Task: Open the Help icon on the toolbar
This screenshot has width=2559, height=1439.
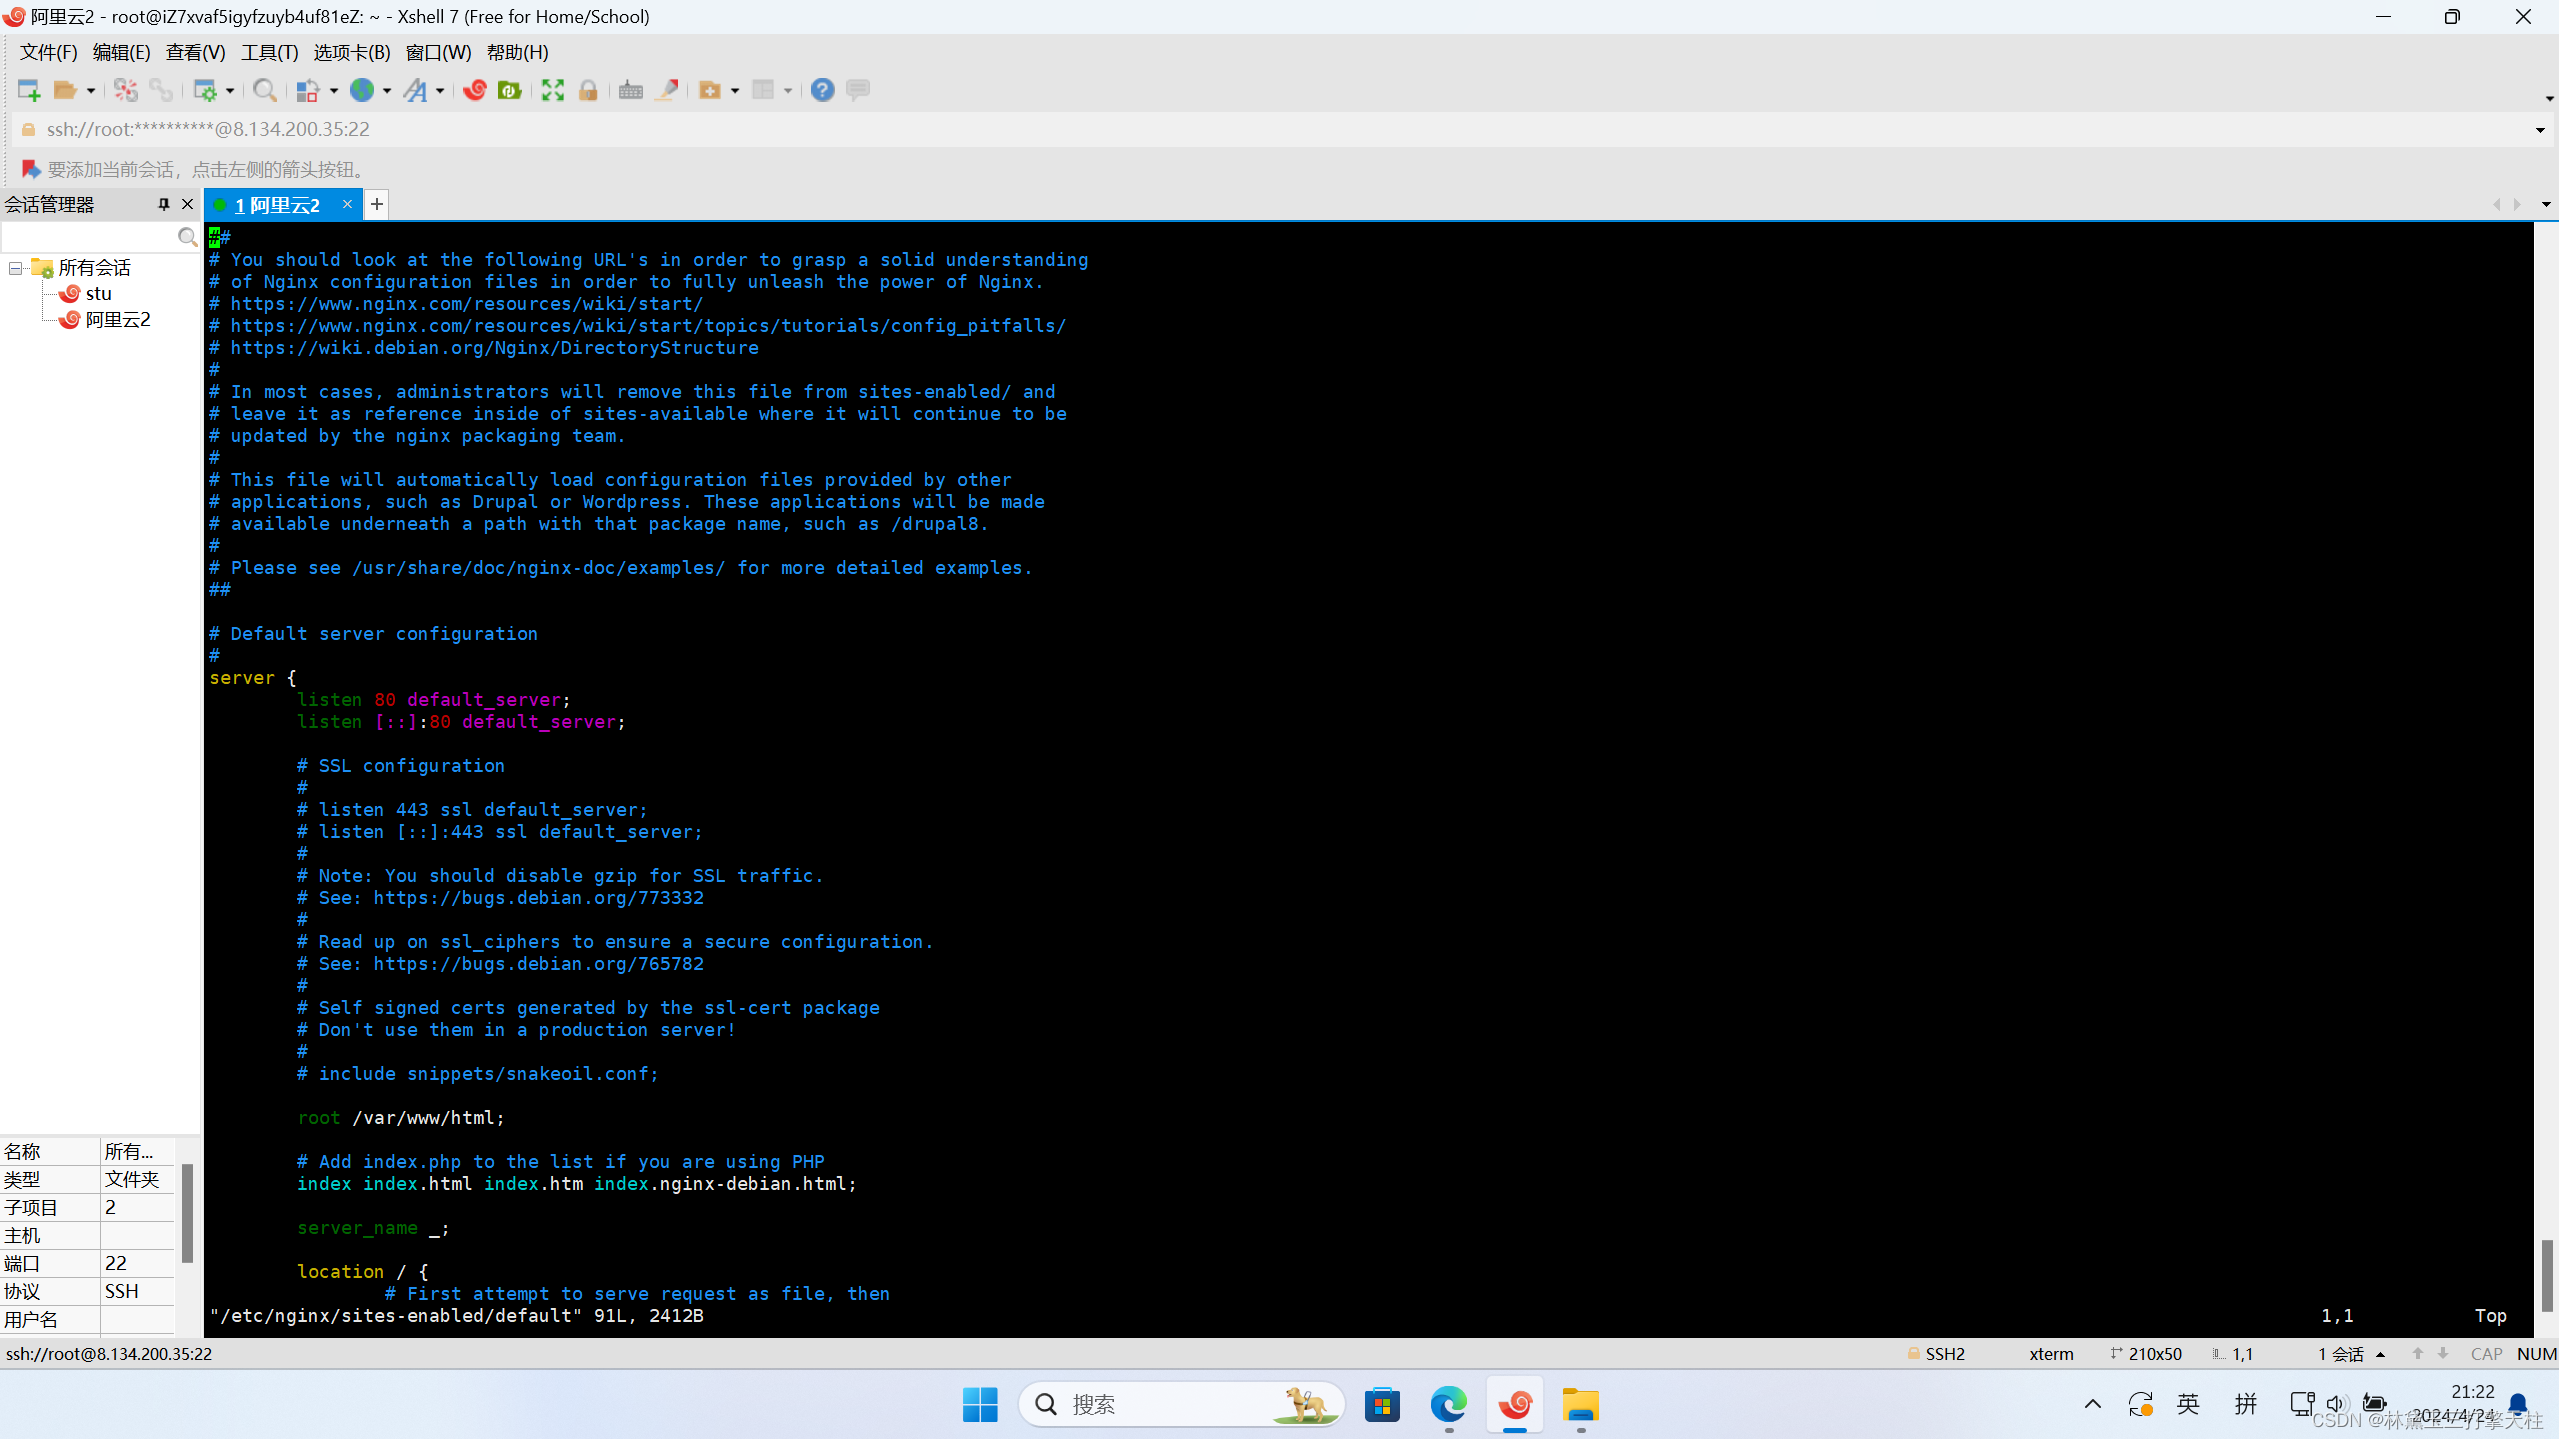Action: point(821,90)
